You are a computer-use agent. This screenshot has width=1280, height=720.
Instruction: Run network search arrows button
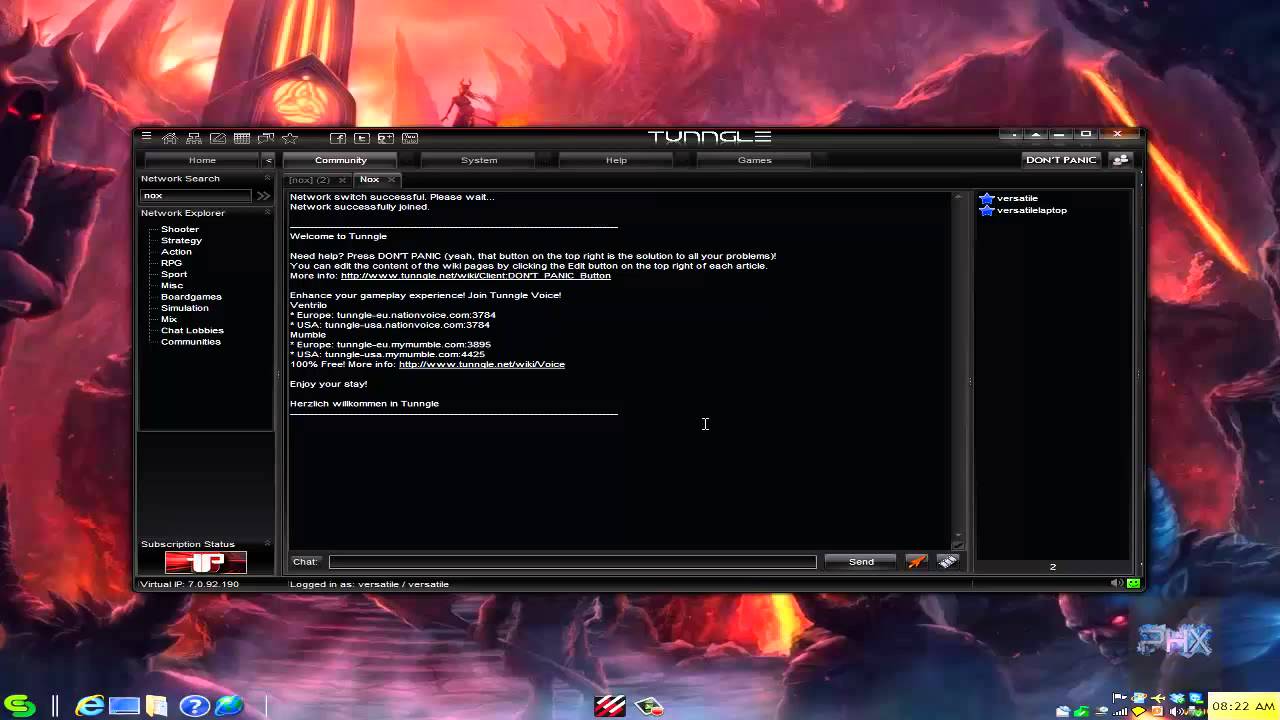(263, 196)
